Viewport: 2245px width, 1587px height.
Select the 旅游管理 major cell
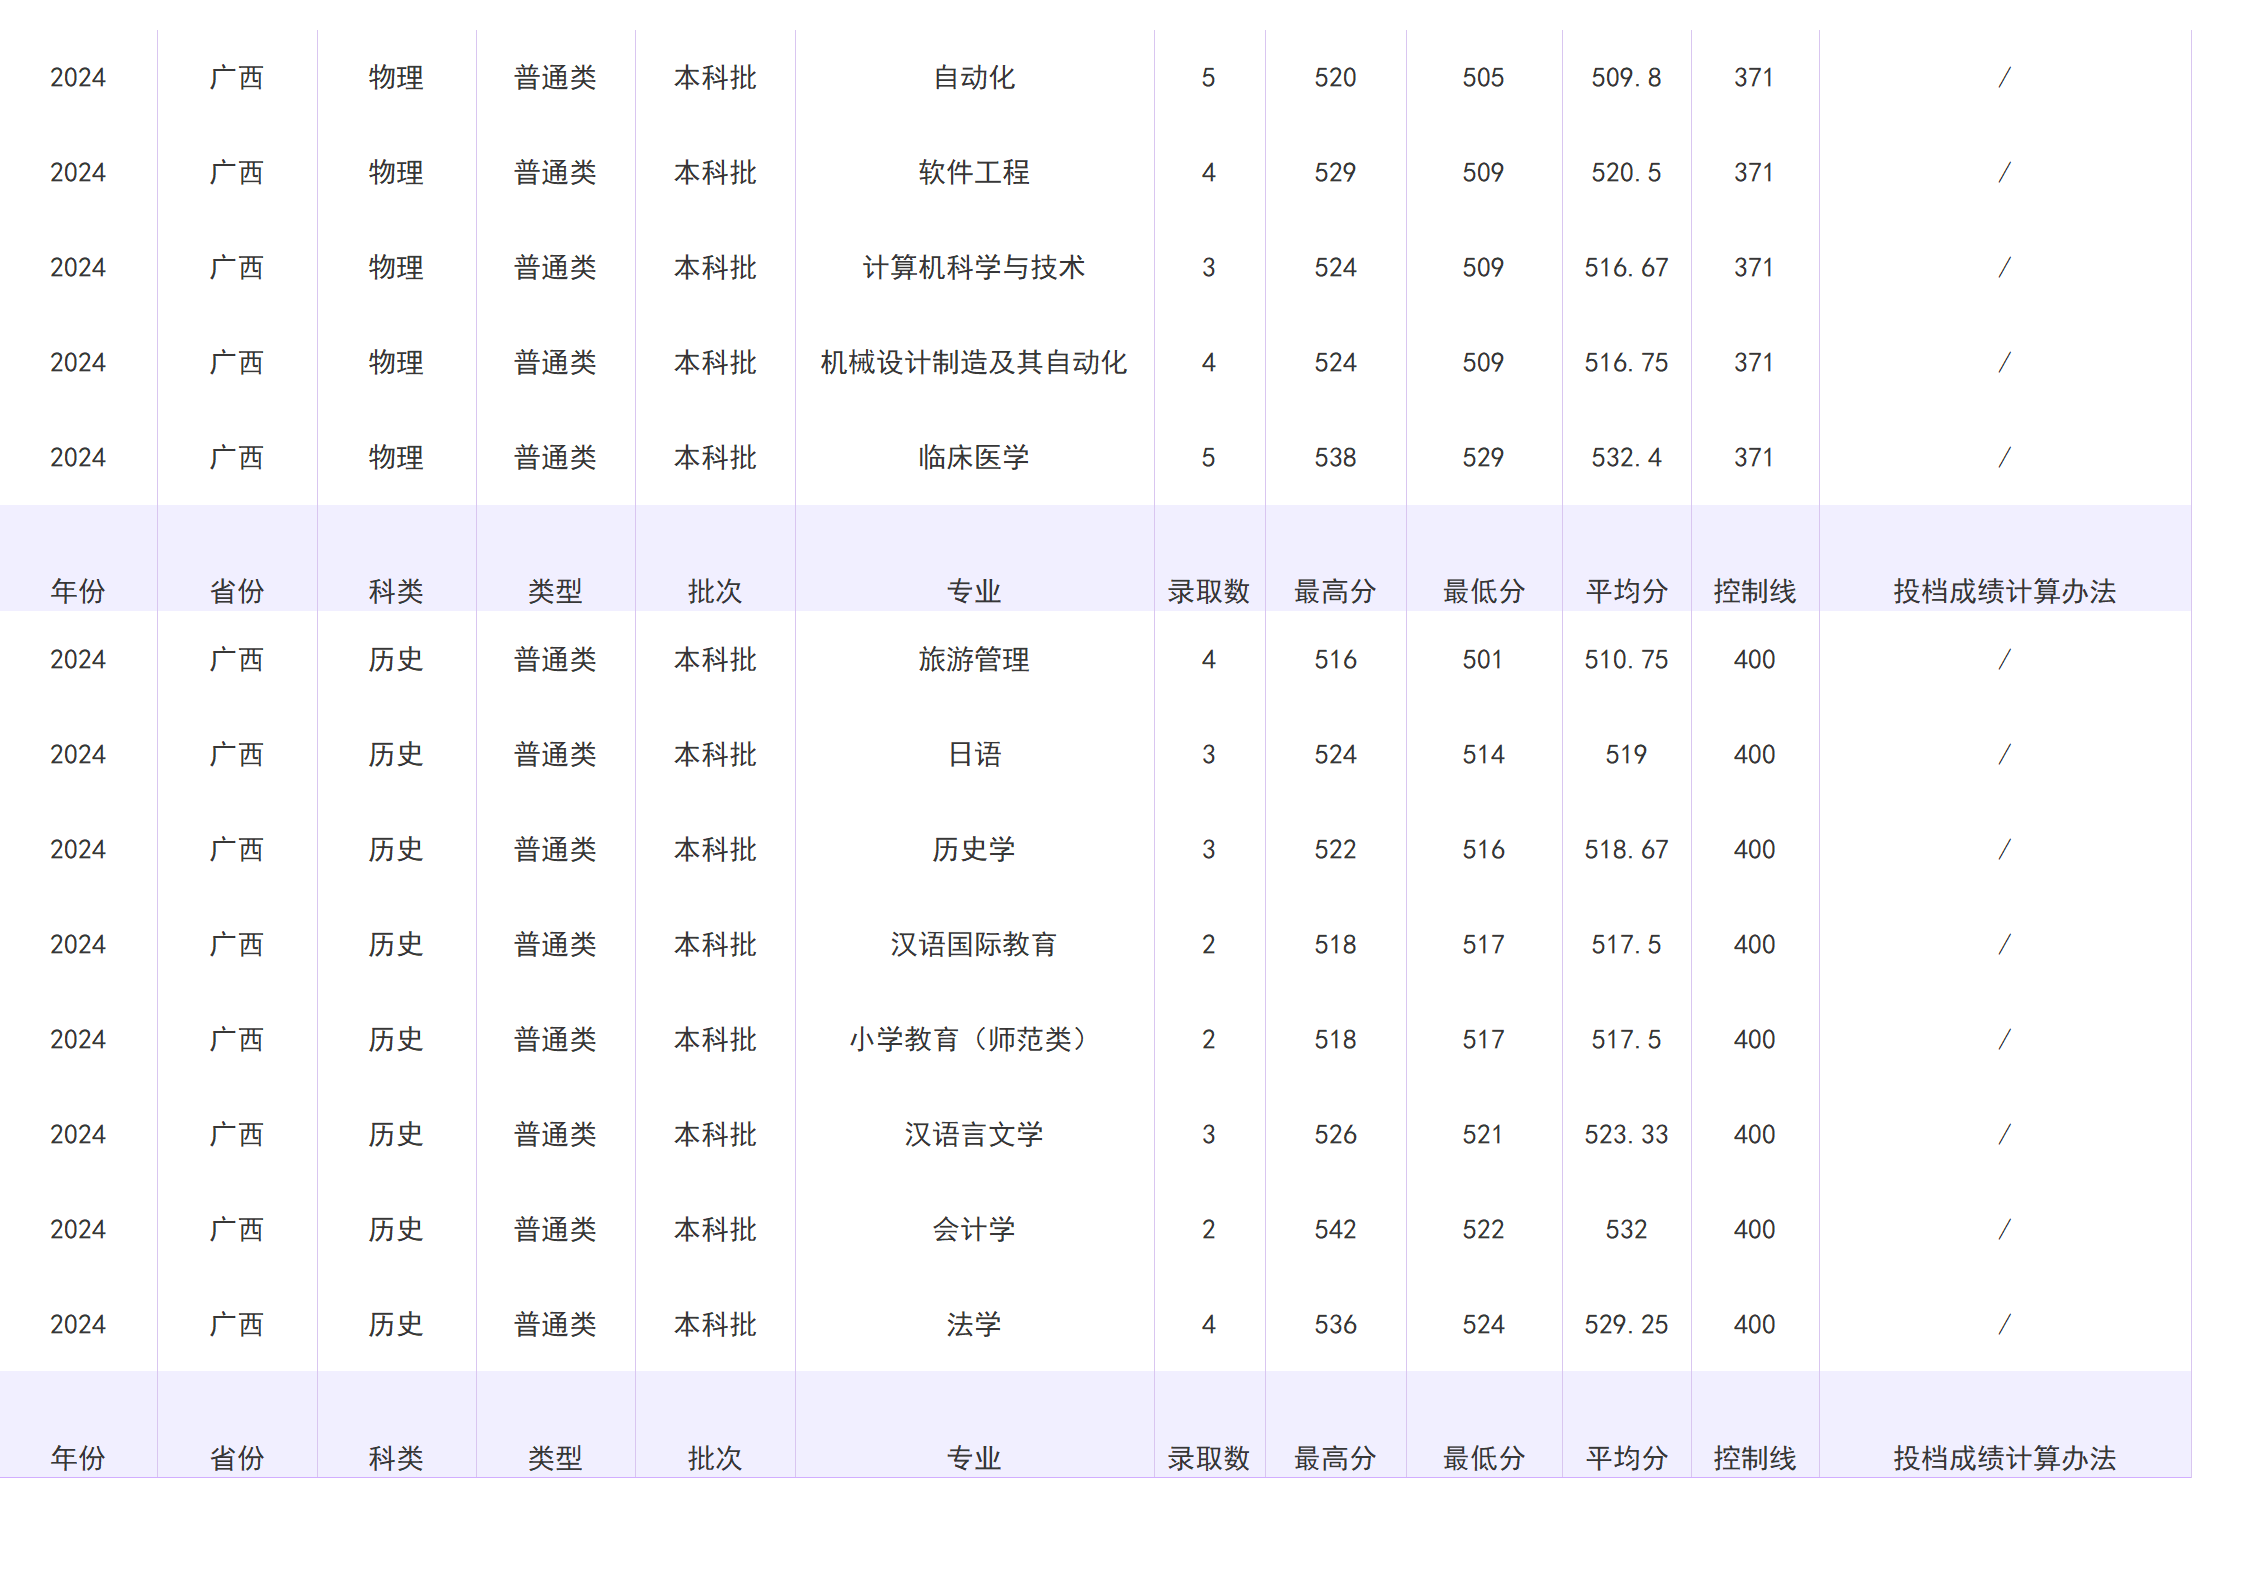click(x=975, y=659)
